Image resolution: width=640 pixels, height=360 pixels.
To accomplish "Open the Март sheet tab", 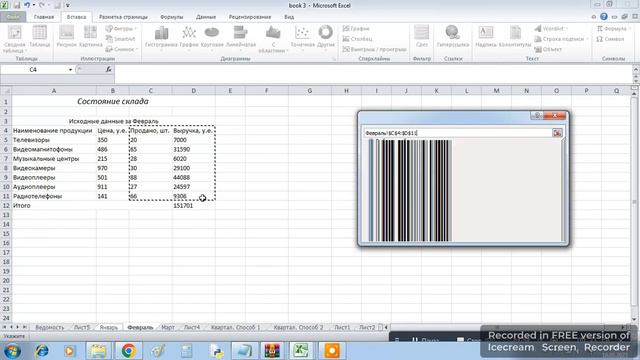I will pyautogui.click(x=168, y=327).
